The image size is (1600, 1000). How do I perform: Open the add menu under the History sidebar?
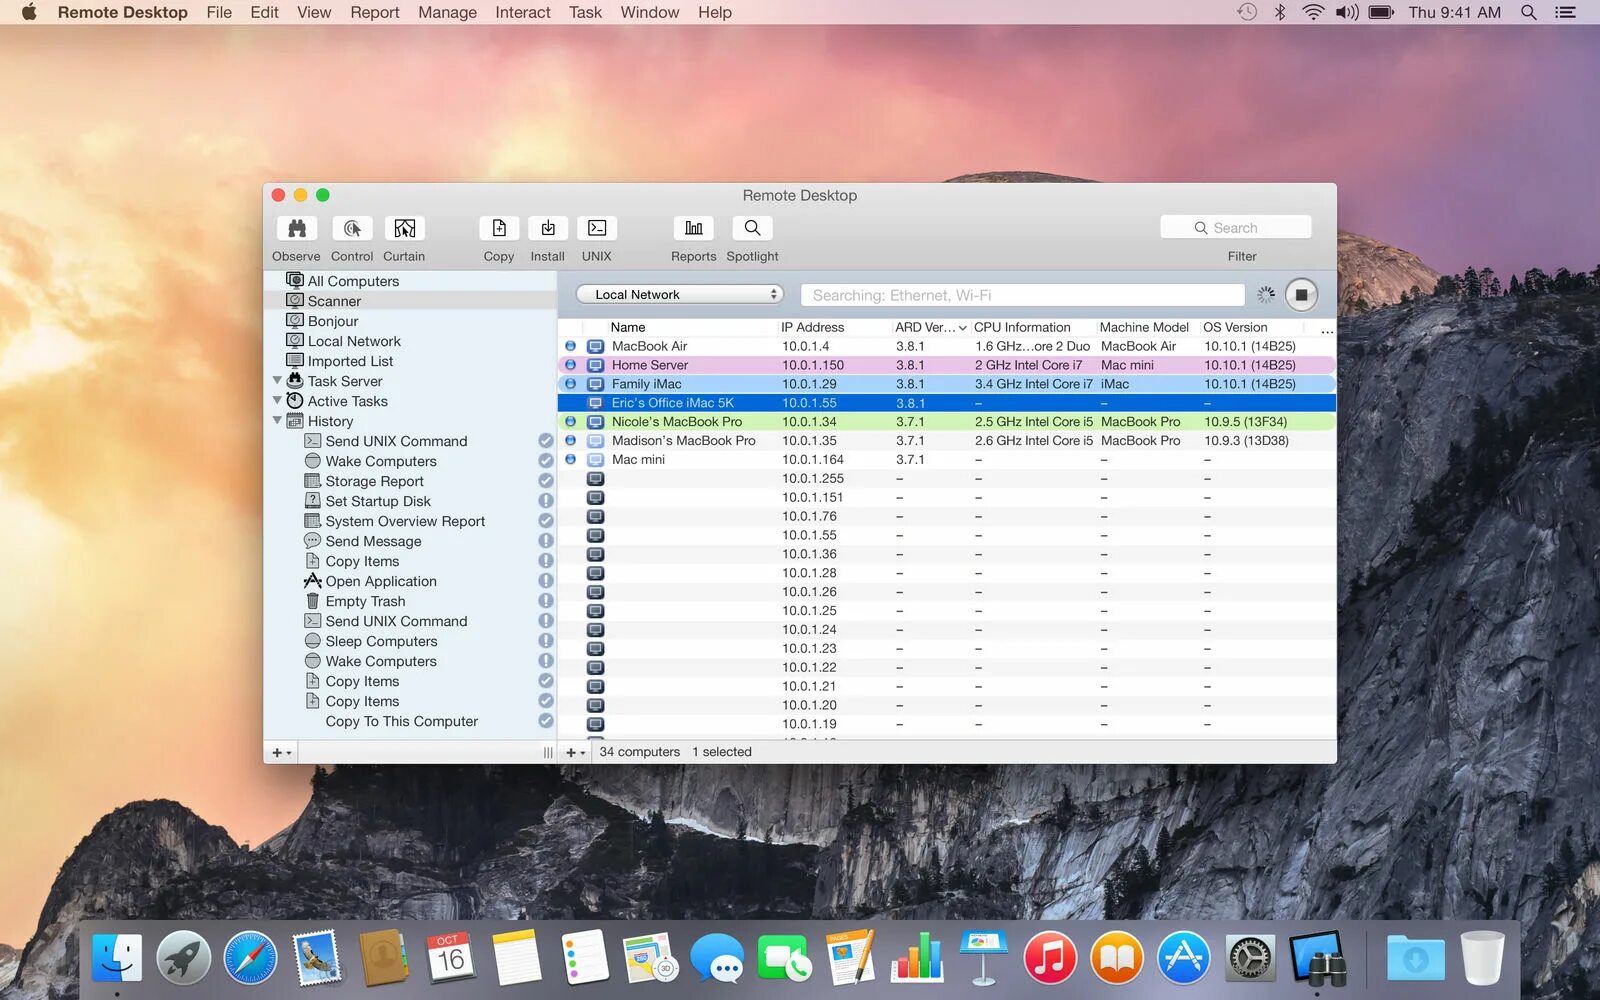pyautogui.click(x=281, y=753)
